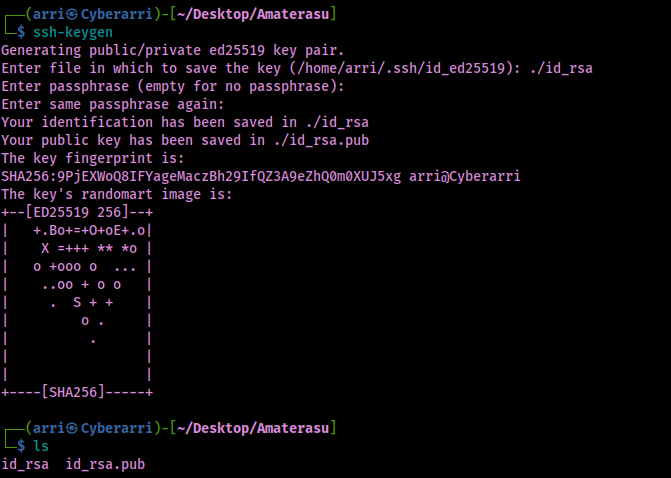Click the ls command text
Screen dimensions: 671x478
pos(40,445)
